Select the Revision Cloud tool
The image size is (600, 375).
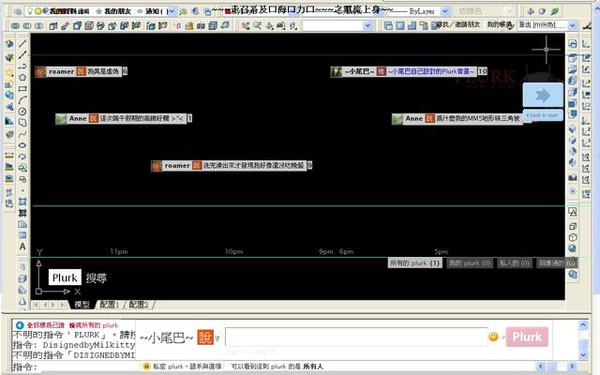[x=23, y=122]
